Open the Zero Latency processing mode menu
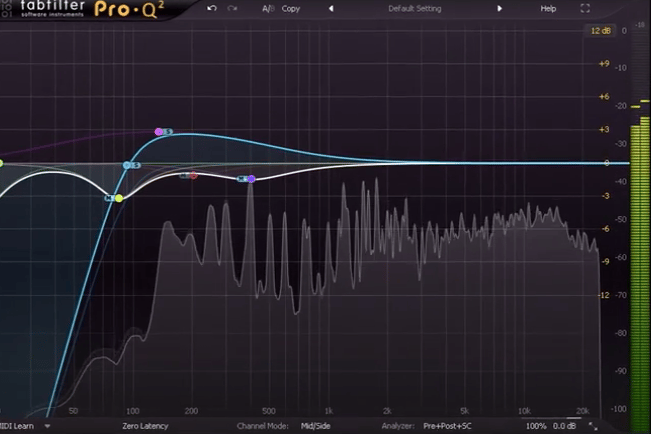651x434 pixels. tap(145, 426)
